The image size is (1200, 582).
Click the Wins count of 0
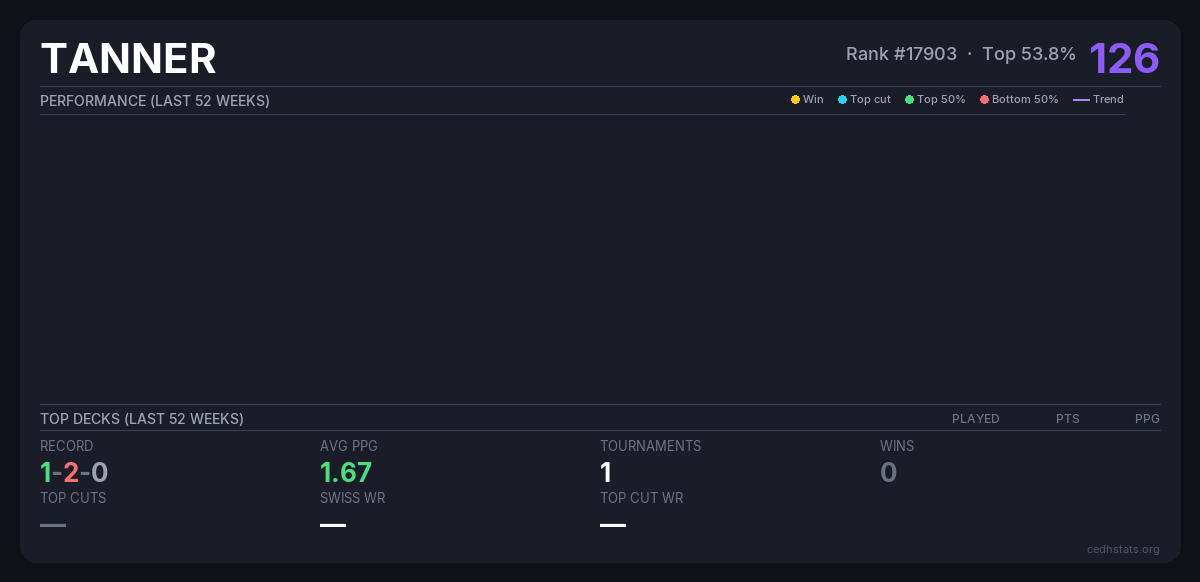(888, 472)
